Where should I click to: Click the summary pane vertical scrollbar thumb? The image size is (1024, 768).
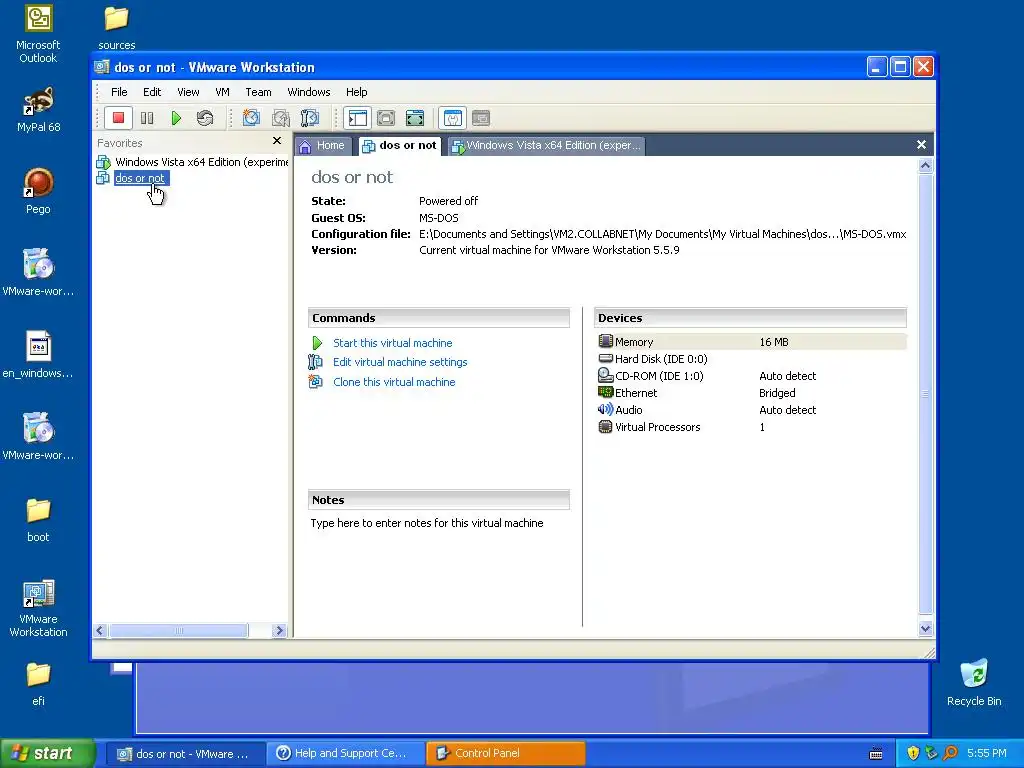925,394
